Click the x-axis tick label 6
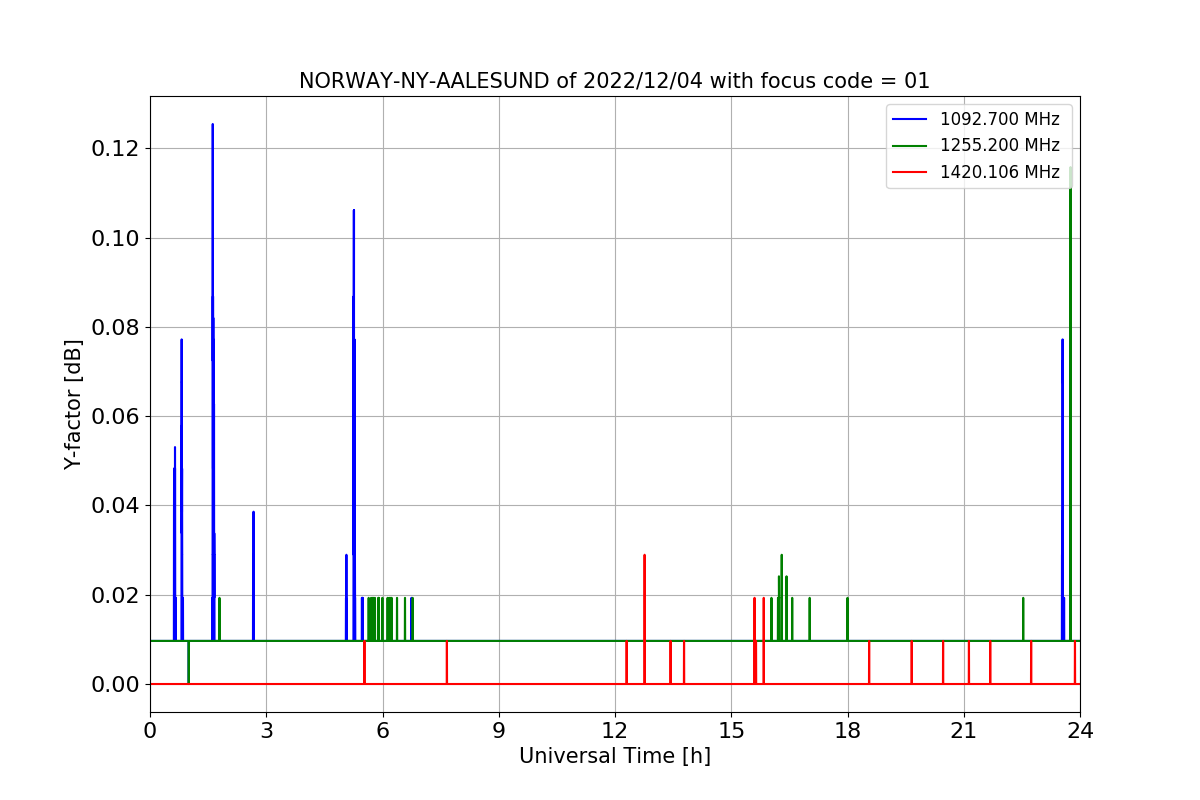The image size is (1200, 800). tap(383, 731)
